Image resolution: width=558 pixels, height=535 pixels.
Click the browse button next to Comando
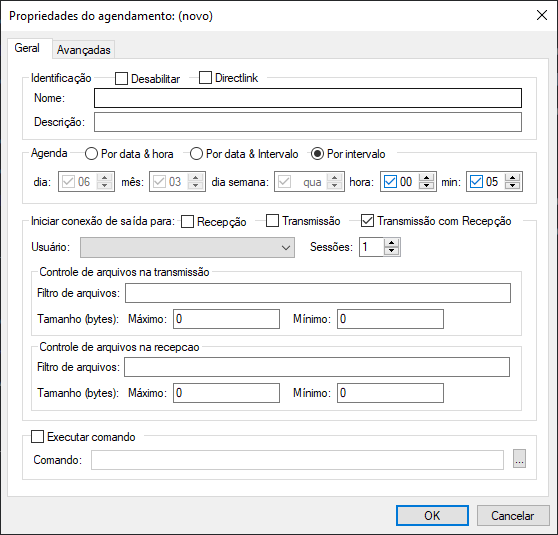(519, 459)
